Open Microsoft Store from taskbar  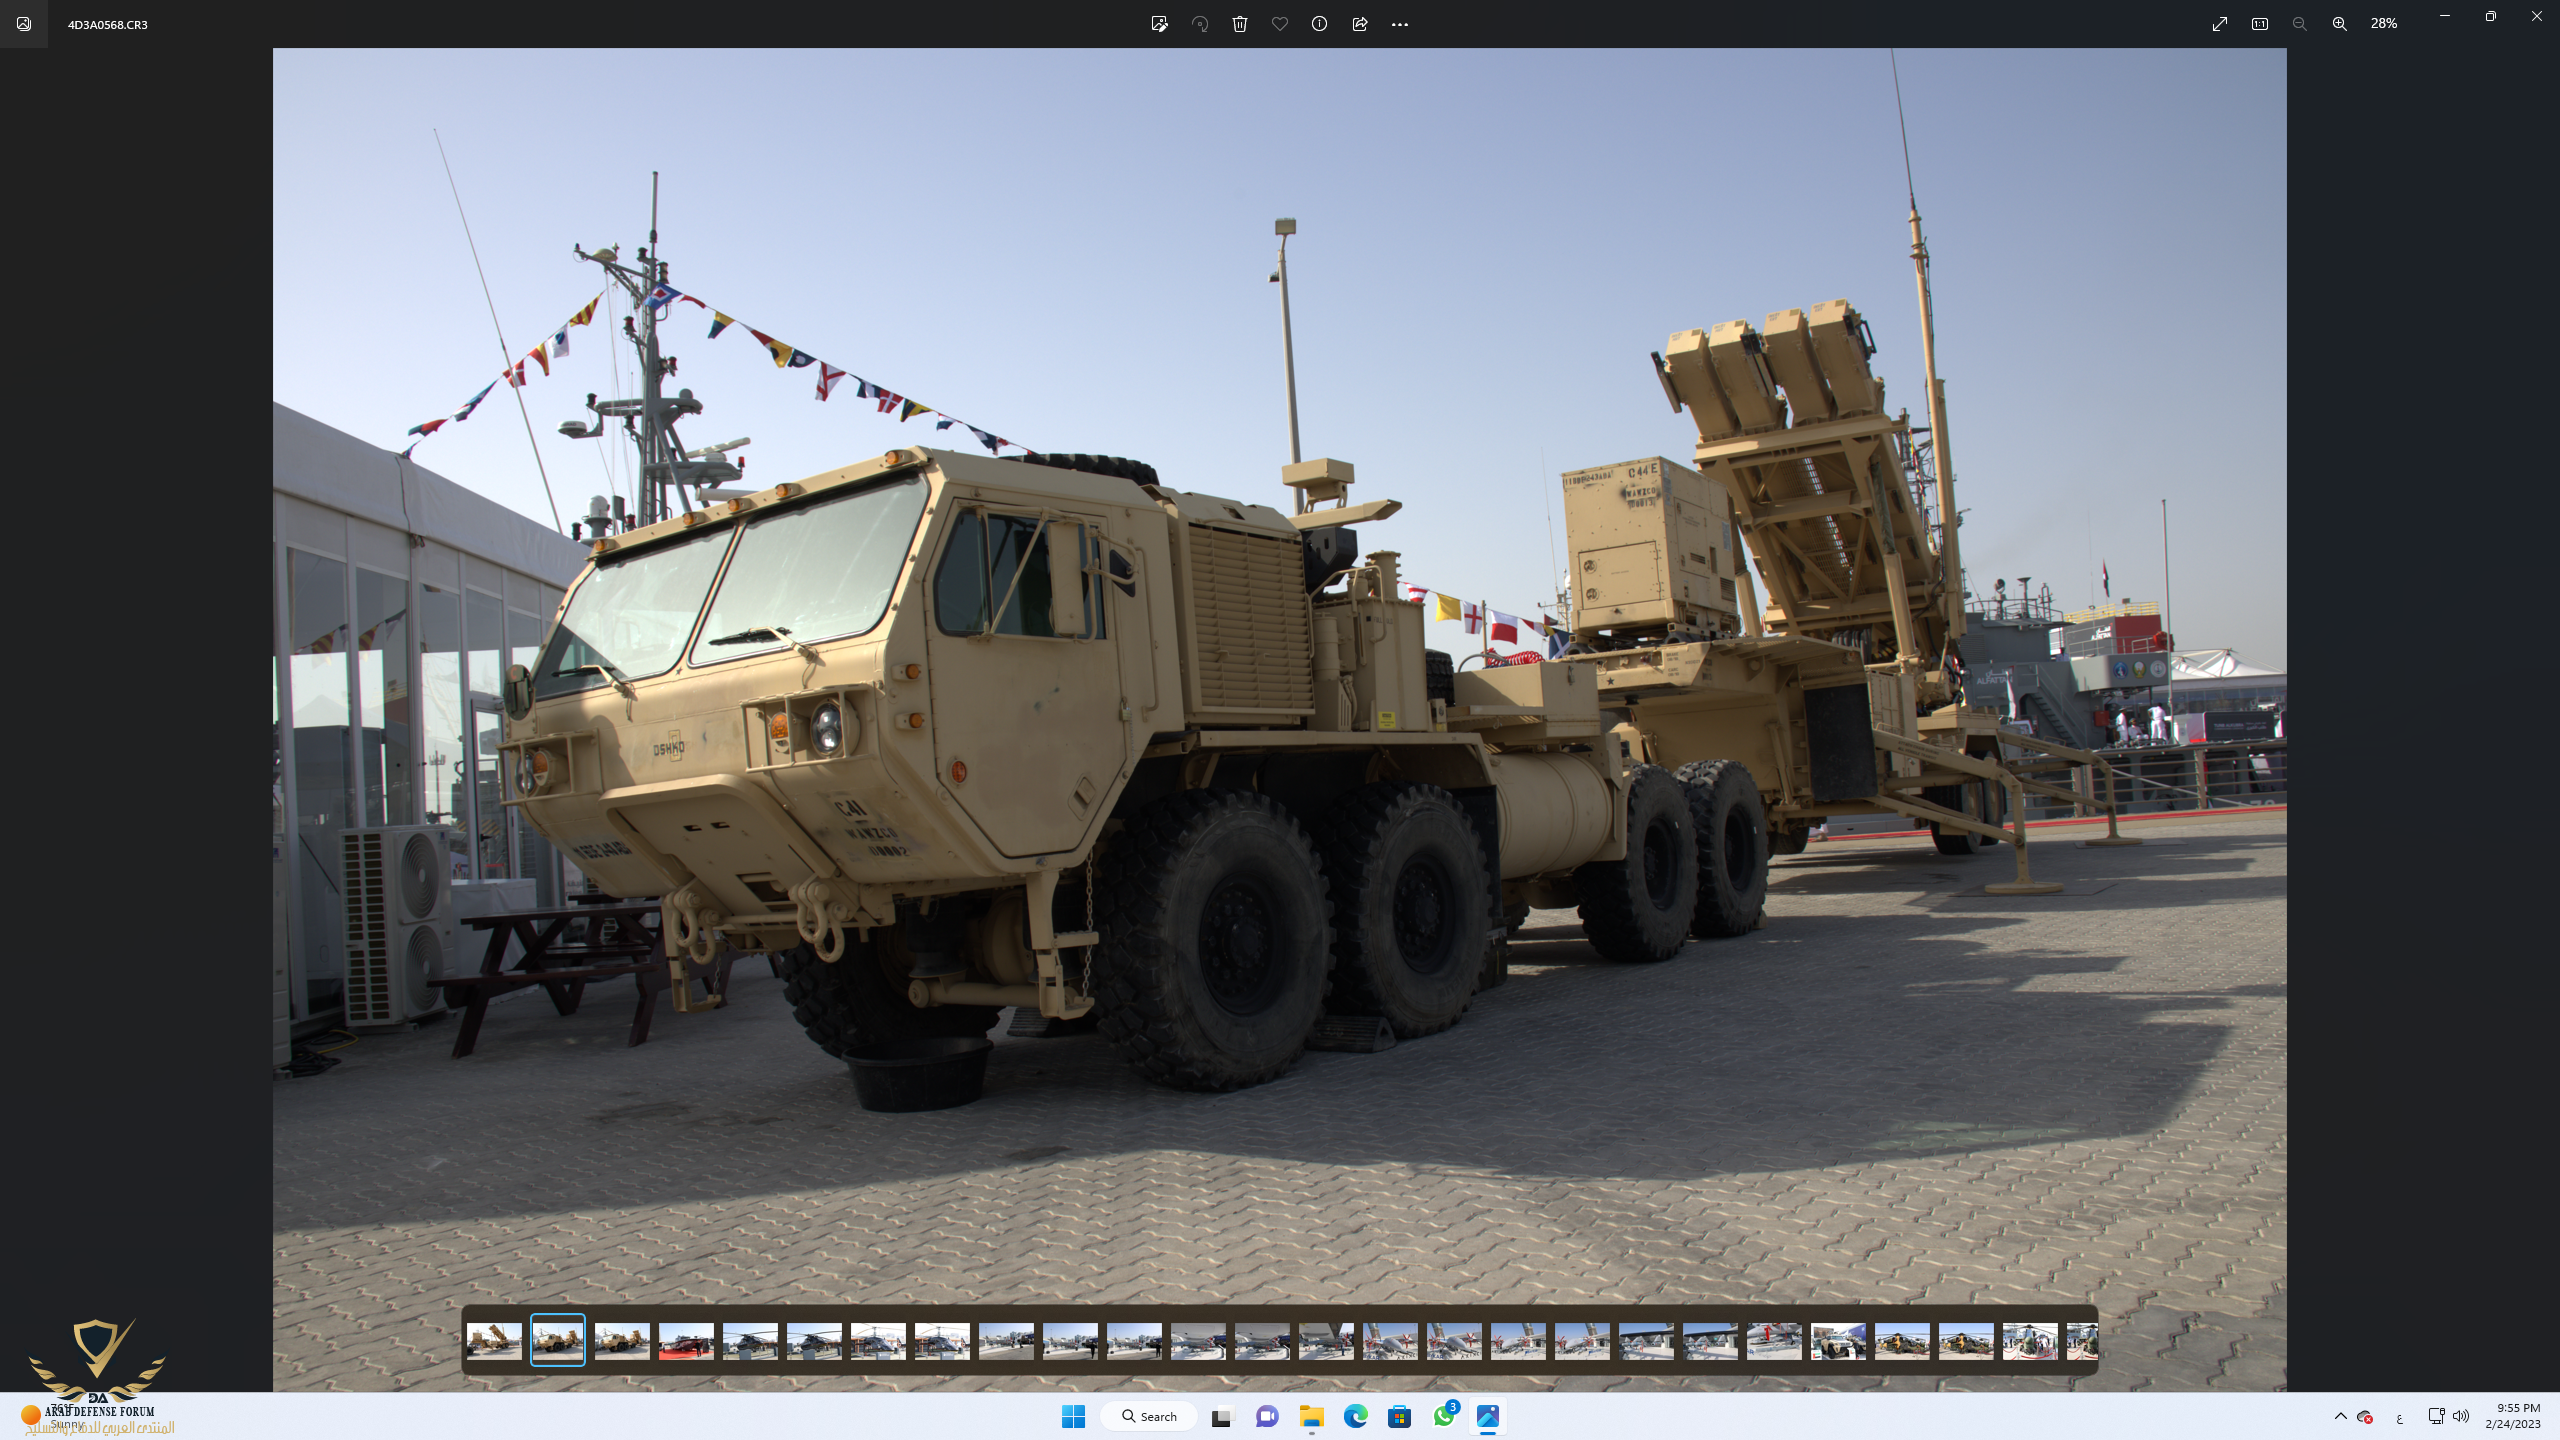pos(1400,1416)
